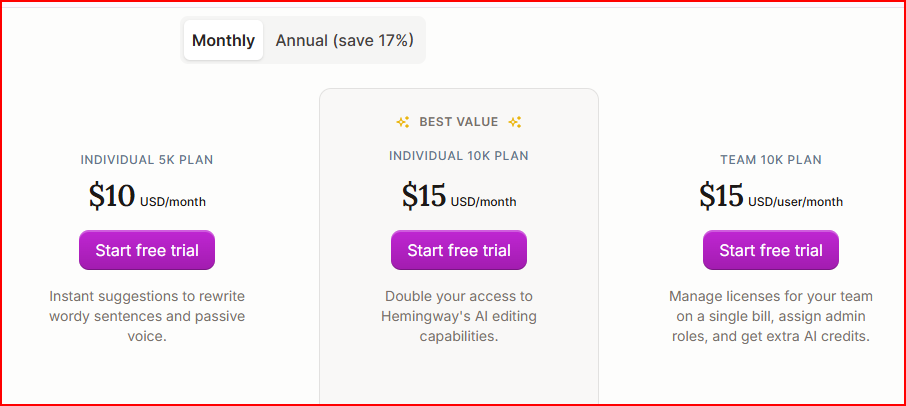Viewport: 906px width, 406px height.
Task: Click the $15 price in Team 10K plan
Action: 721,196
